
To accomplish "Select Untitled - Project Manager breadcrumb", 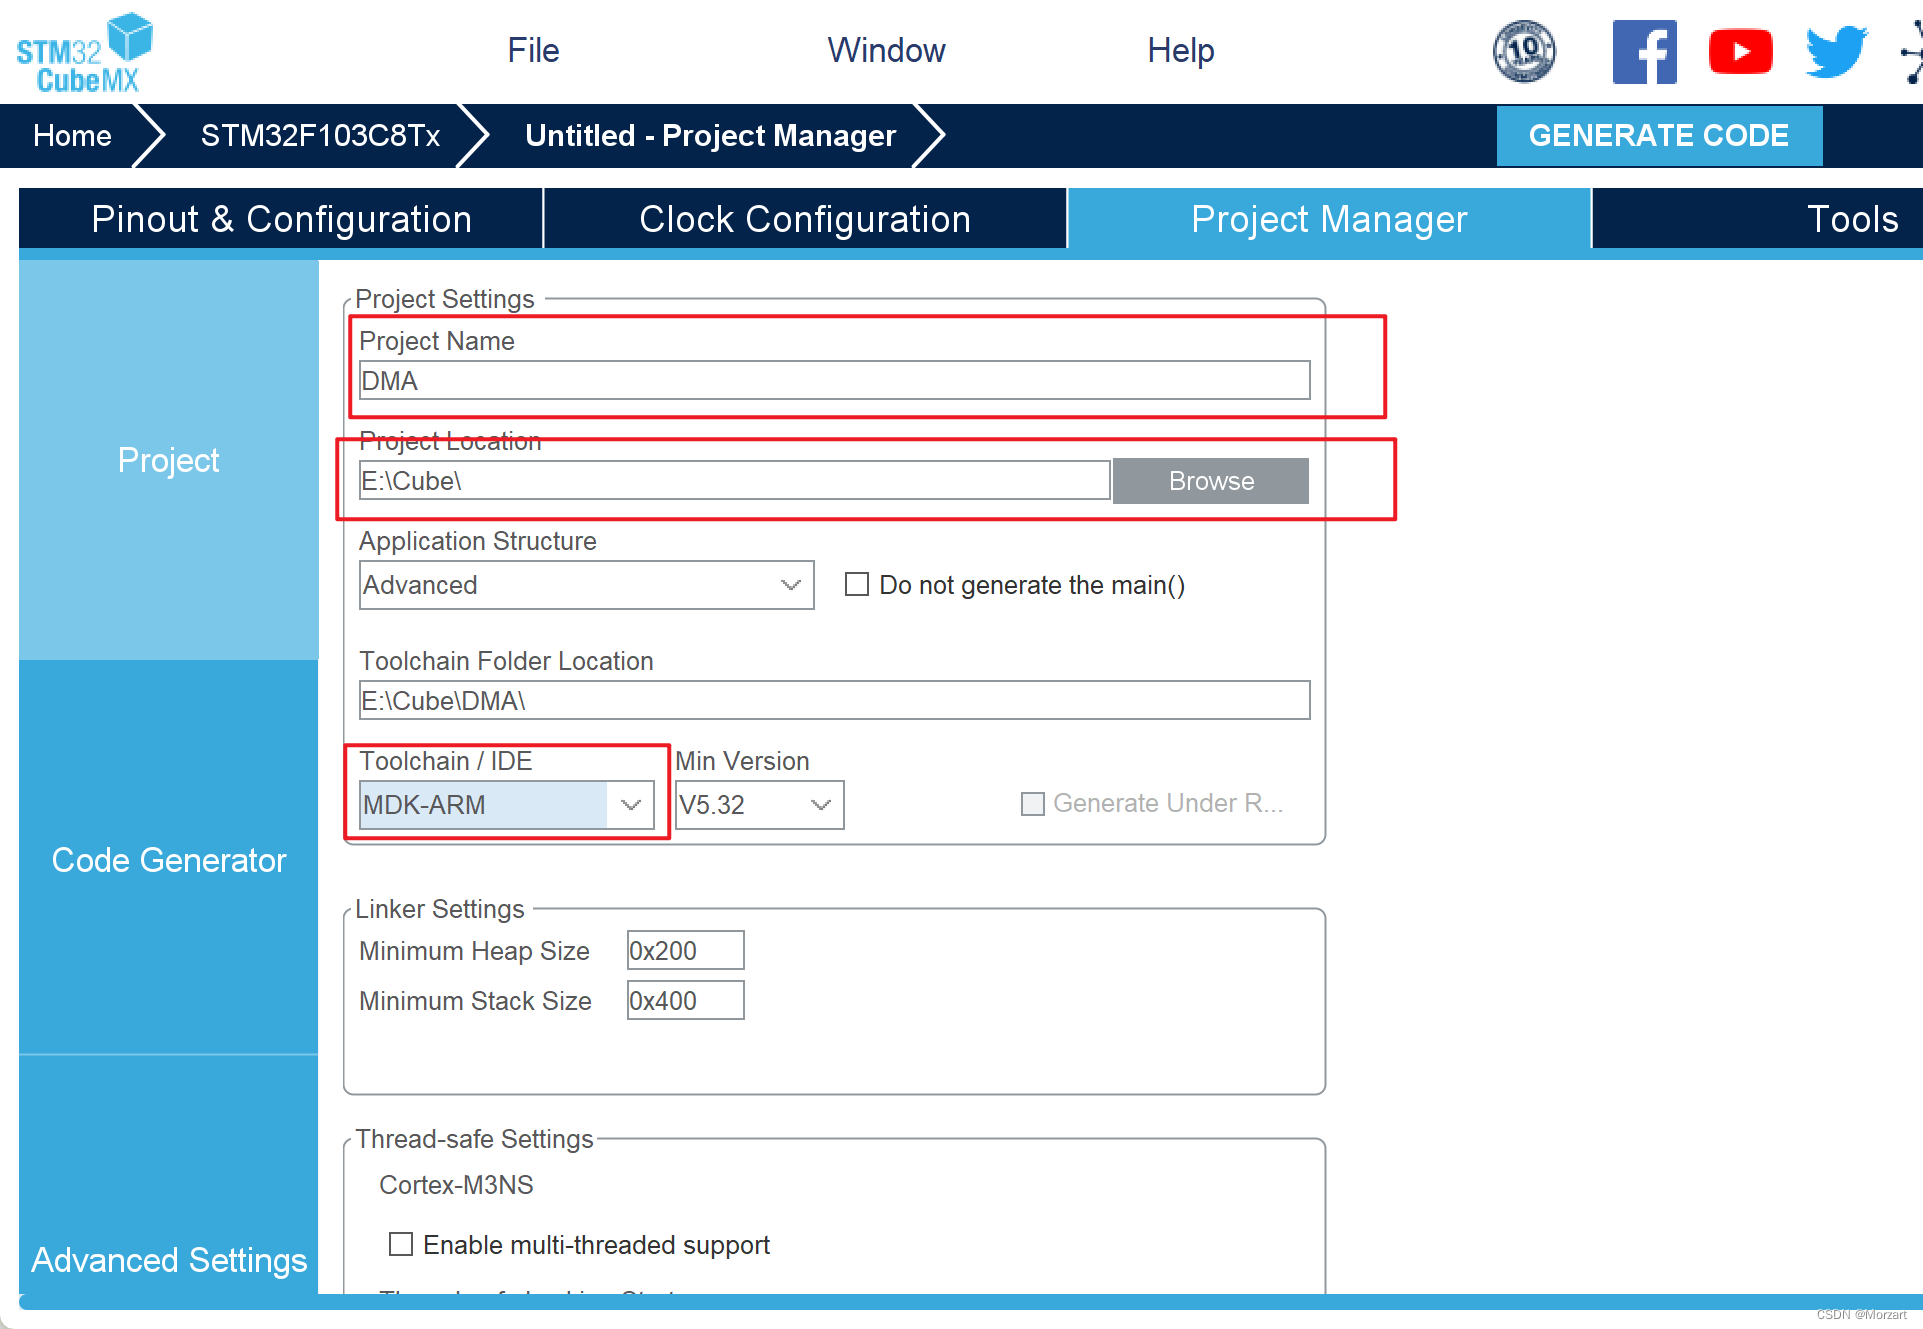I will pyautogui.click(x=710, y=135).
